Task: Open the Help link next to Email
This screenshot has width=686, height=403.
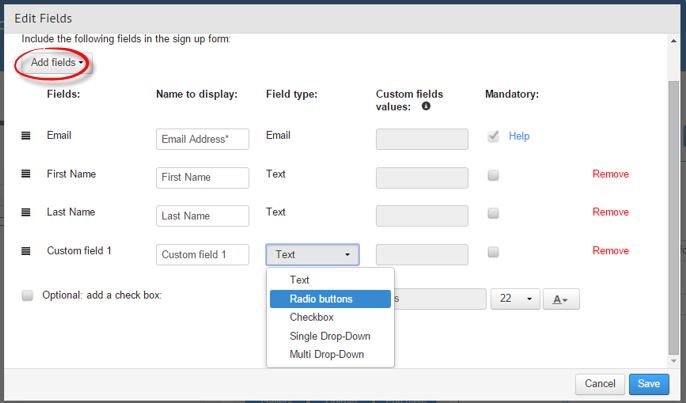Action: (519, 136)
